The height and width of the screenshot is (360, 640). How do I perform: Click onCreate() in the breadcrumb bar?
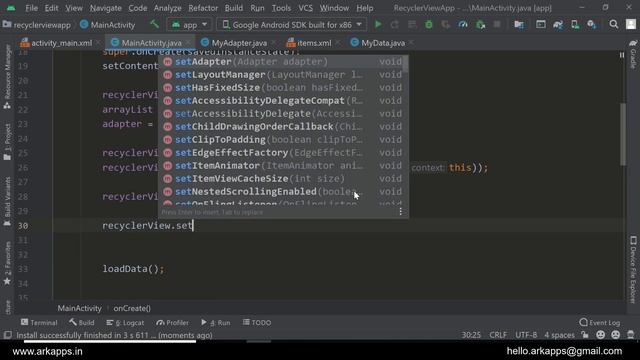[x=132, y=309]
